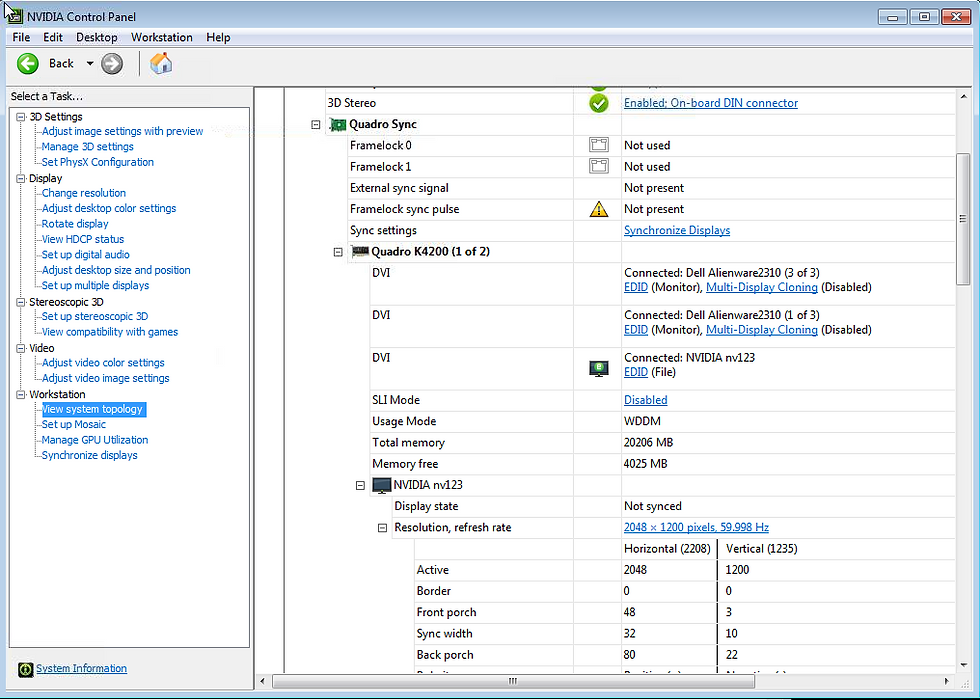Click the vertical scrollbar thumb in topology pane
The width and height of the screenshot is (980, 700).
point(962,219)
